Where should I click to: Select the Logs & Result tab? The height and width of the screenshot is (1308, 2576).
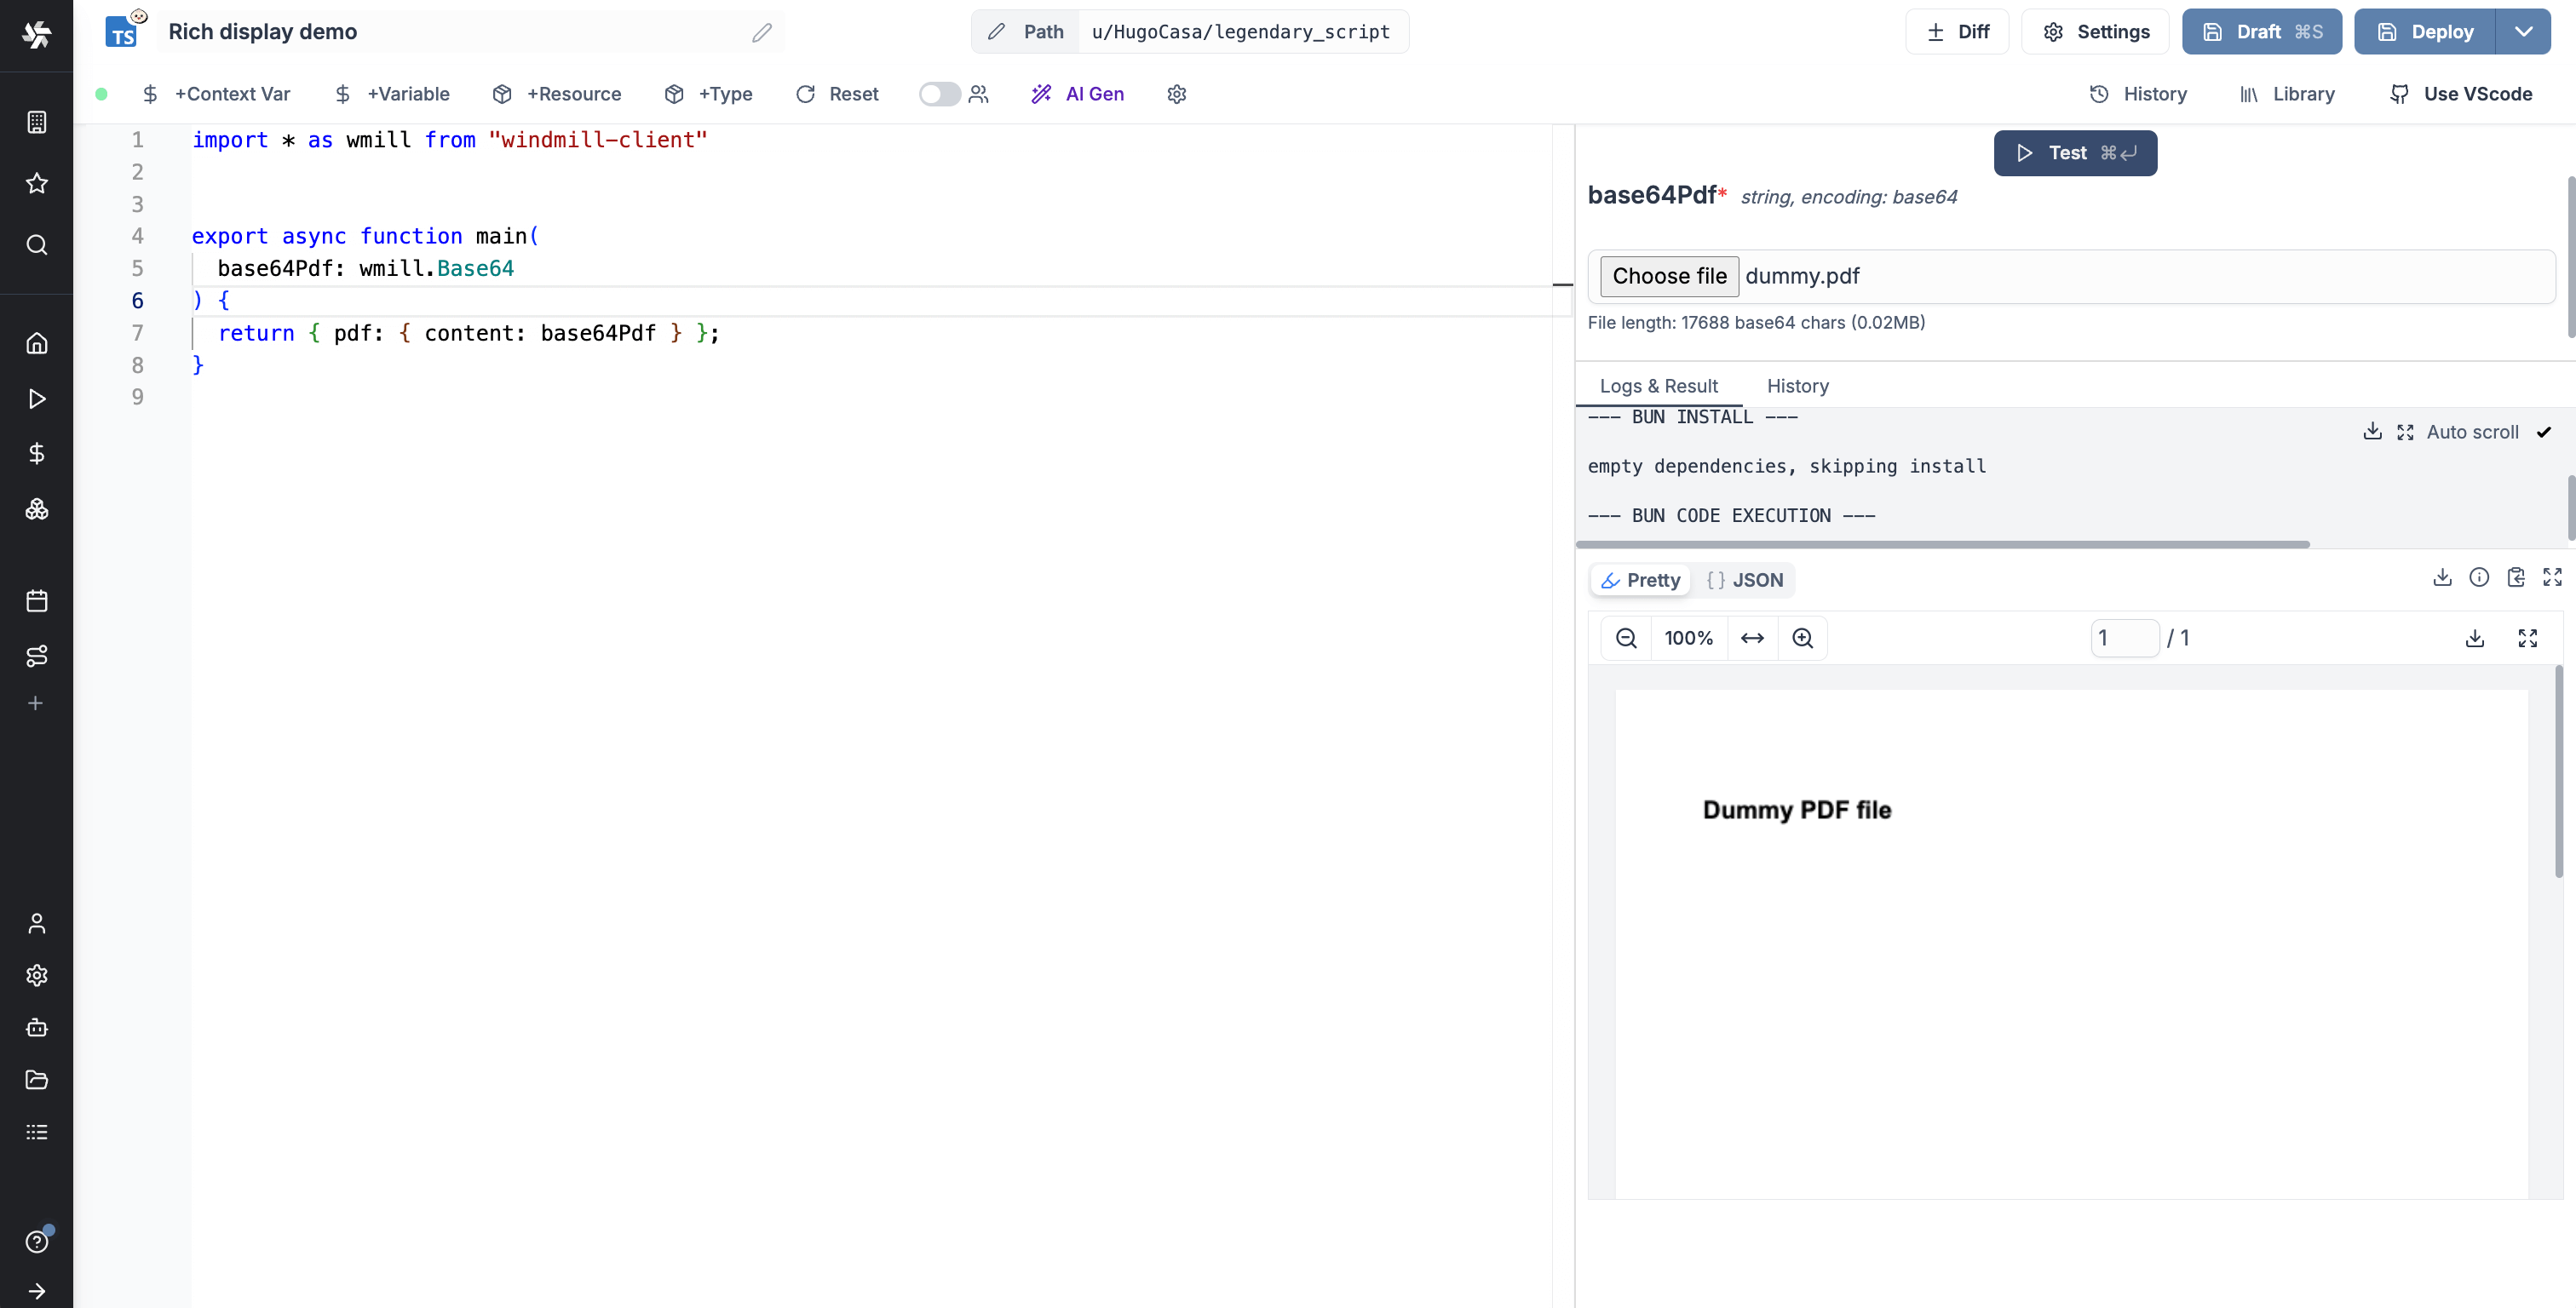1659,386
